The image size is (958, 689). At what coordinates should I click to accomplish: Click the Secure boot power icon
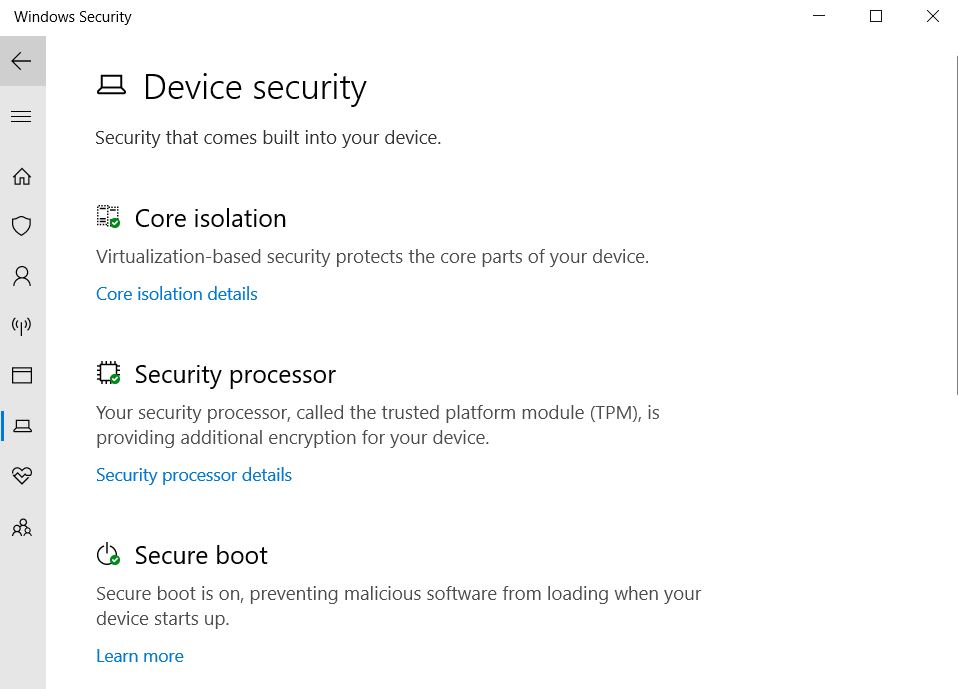coord(109,554)
